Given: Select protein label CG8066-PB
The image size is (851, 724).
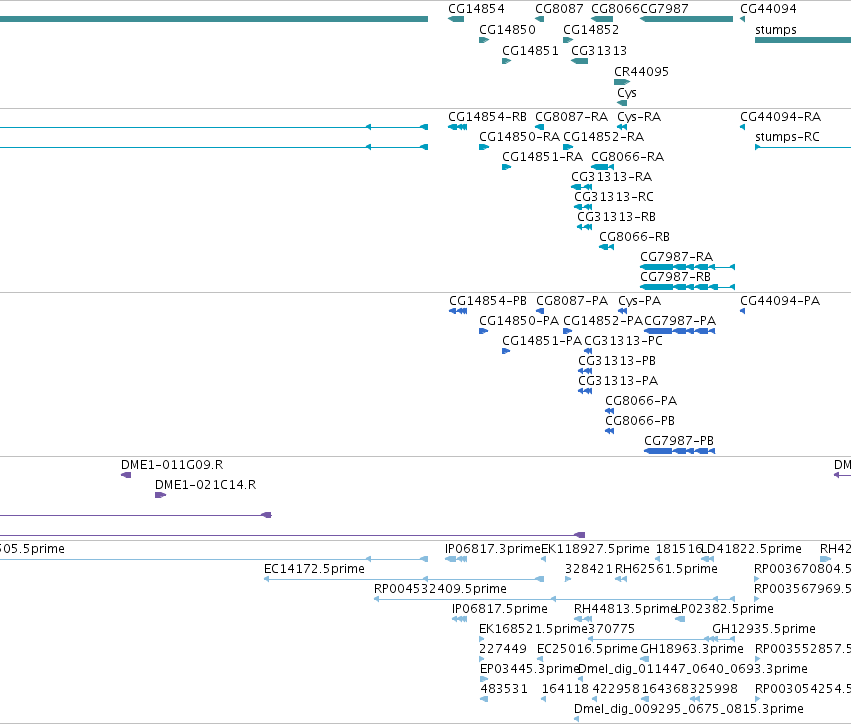Looking at the screenshot, I should (x=640, y=422).
